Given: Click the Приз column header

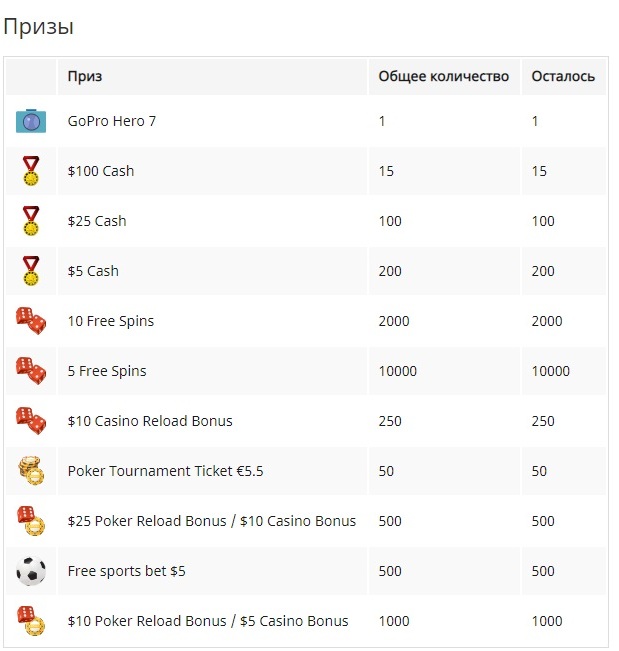Looking at the screenshot, I should point(85,76).
